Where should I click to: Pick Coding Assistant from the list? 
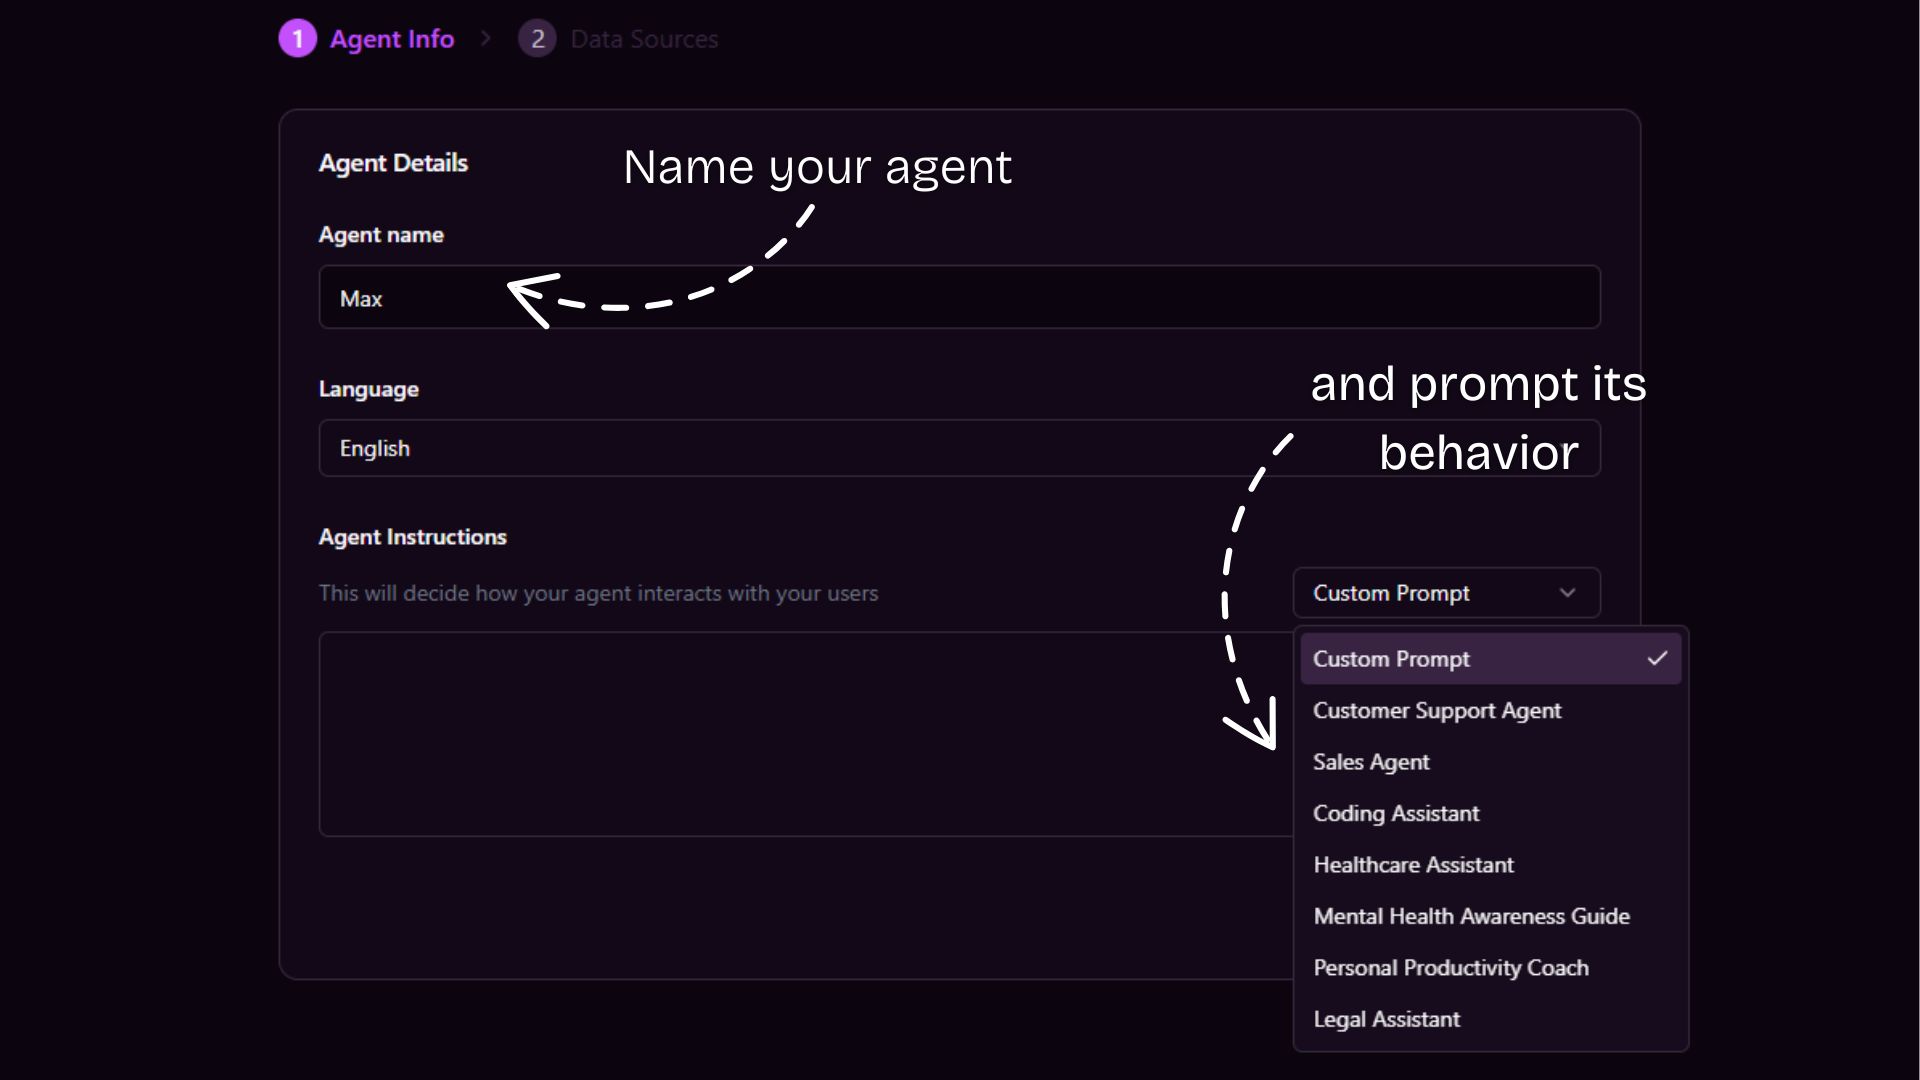tap(1395, 813)
